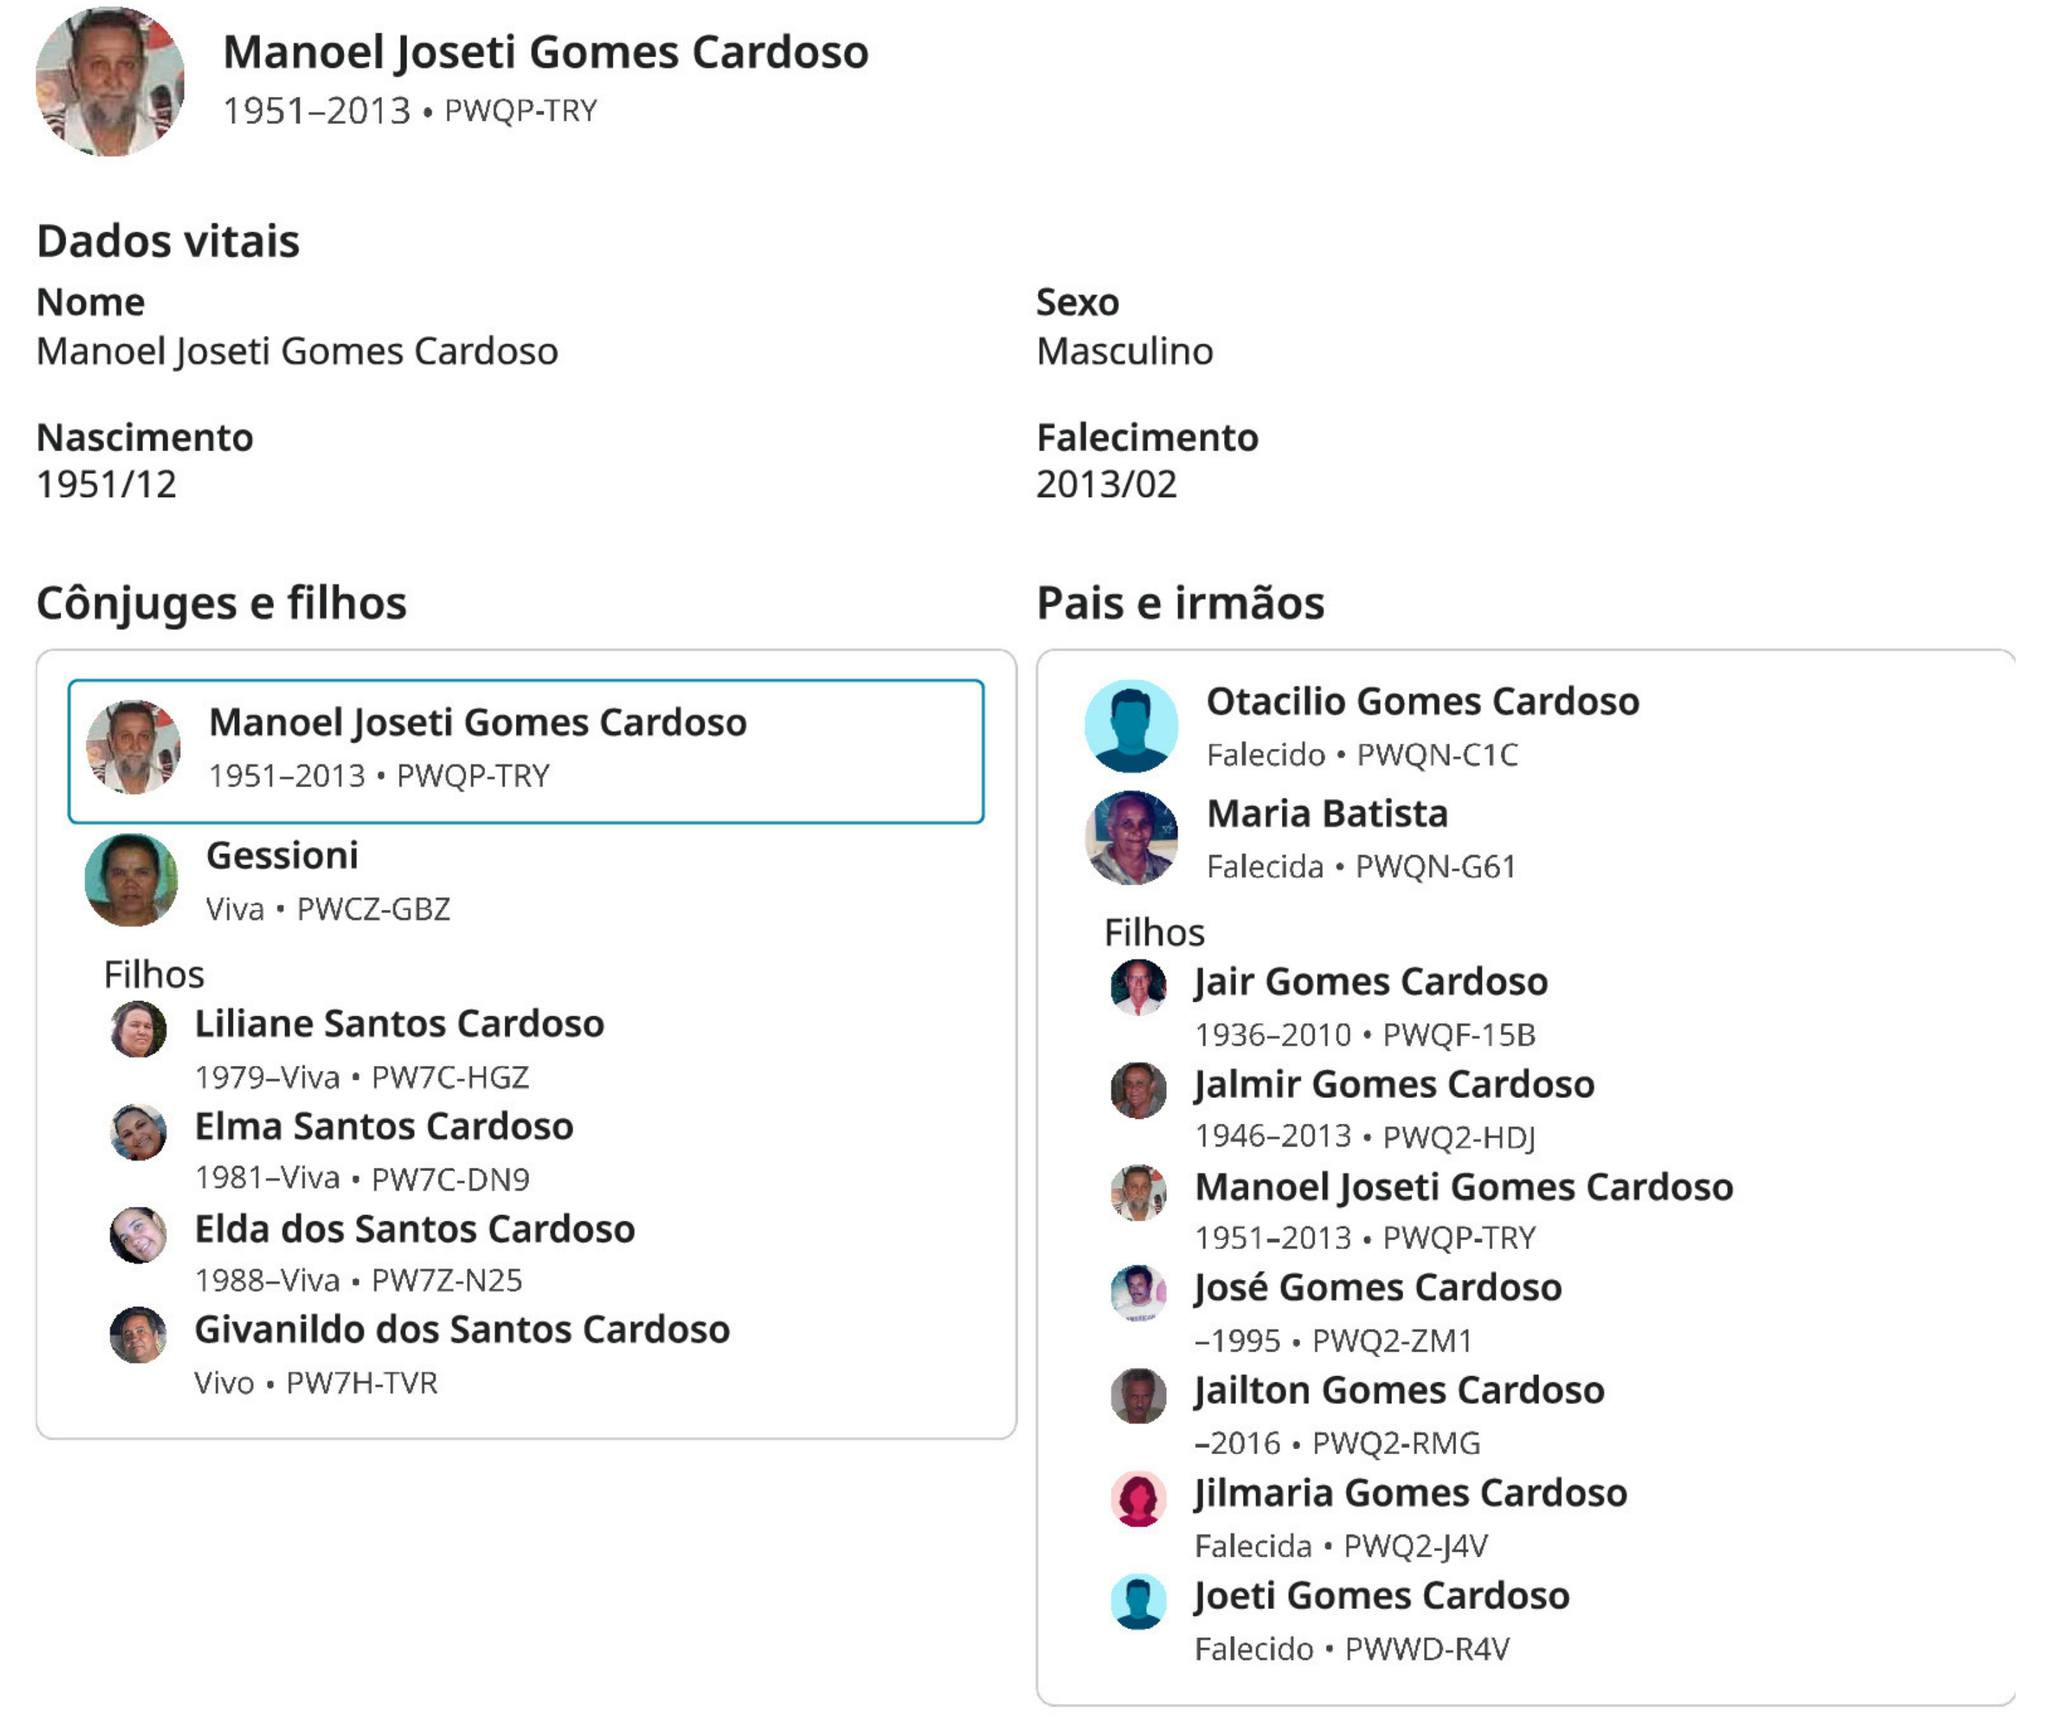Open Otacilio Gomes Cardoso's profile link
This screenshot has height=1717, width=2048.
click(x=1422, y=702)
